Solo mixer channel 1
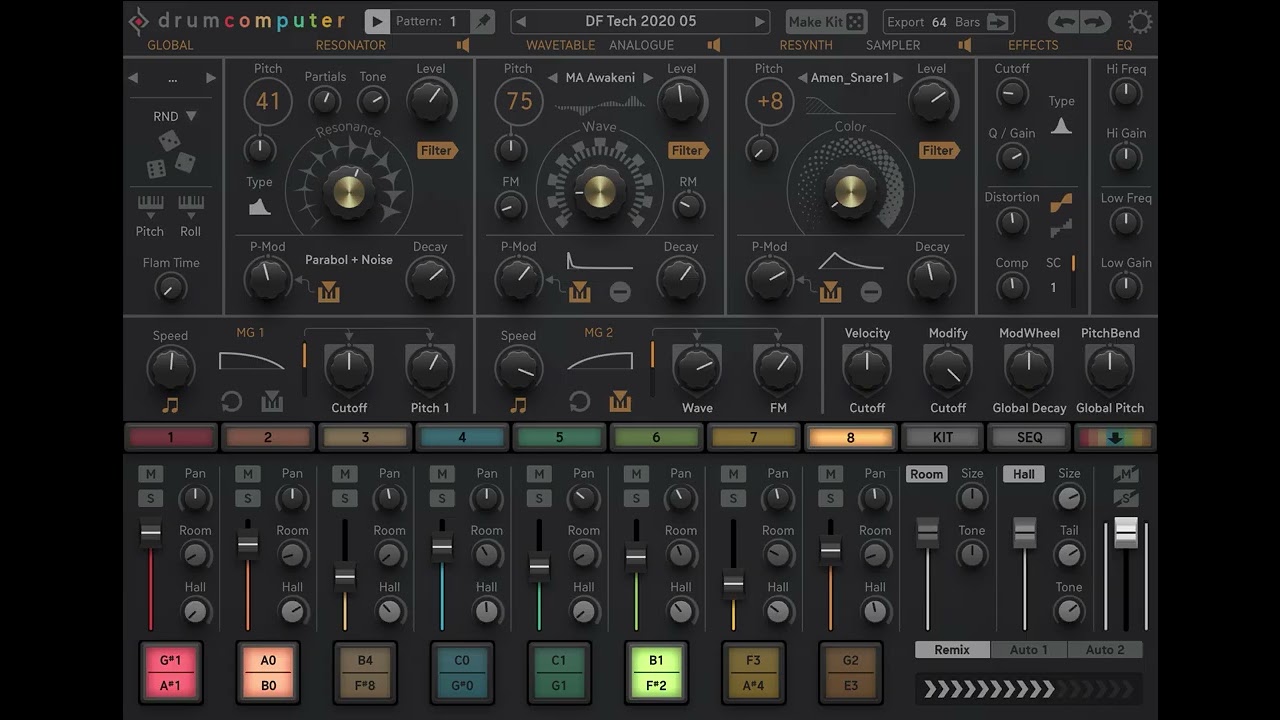The height and width of the screenshot is (720, 1280). [x=151, y=498]
